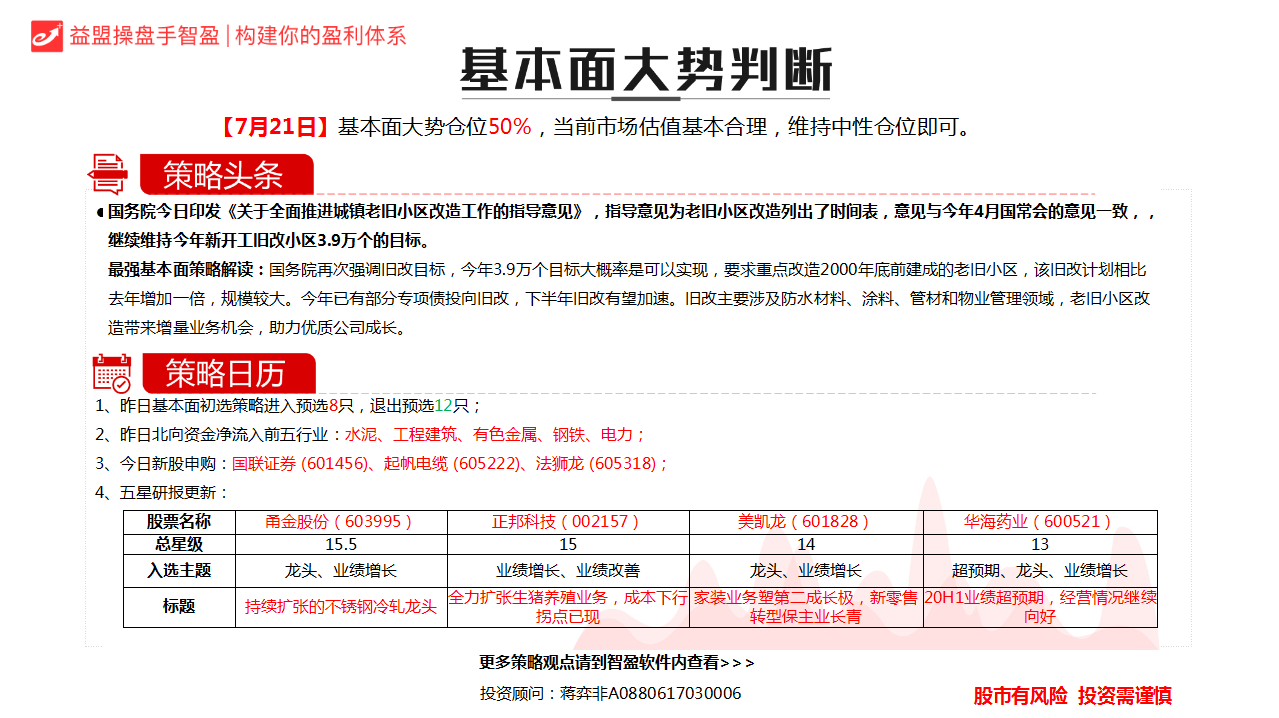This screenshot has height=718, width=1279.
Task: Click the 【7月21日】 date label
Action: click(x=274, y=127)
